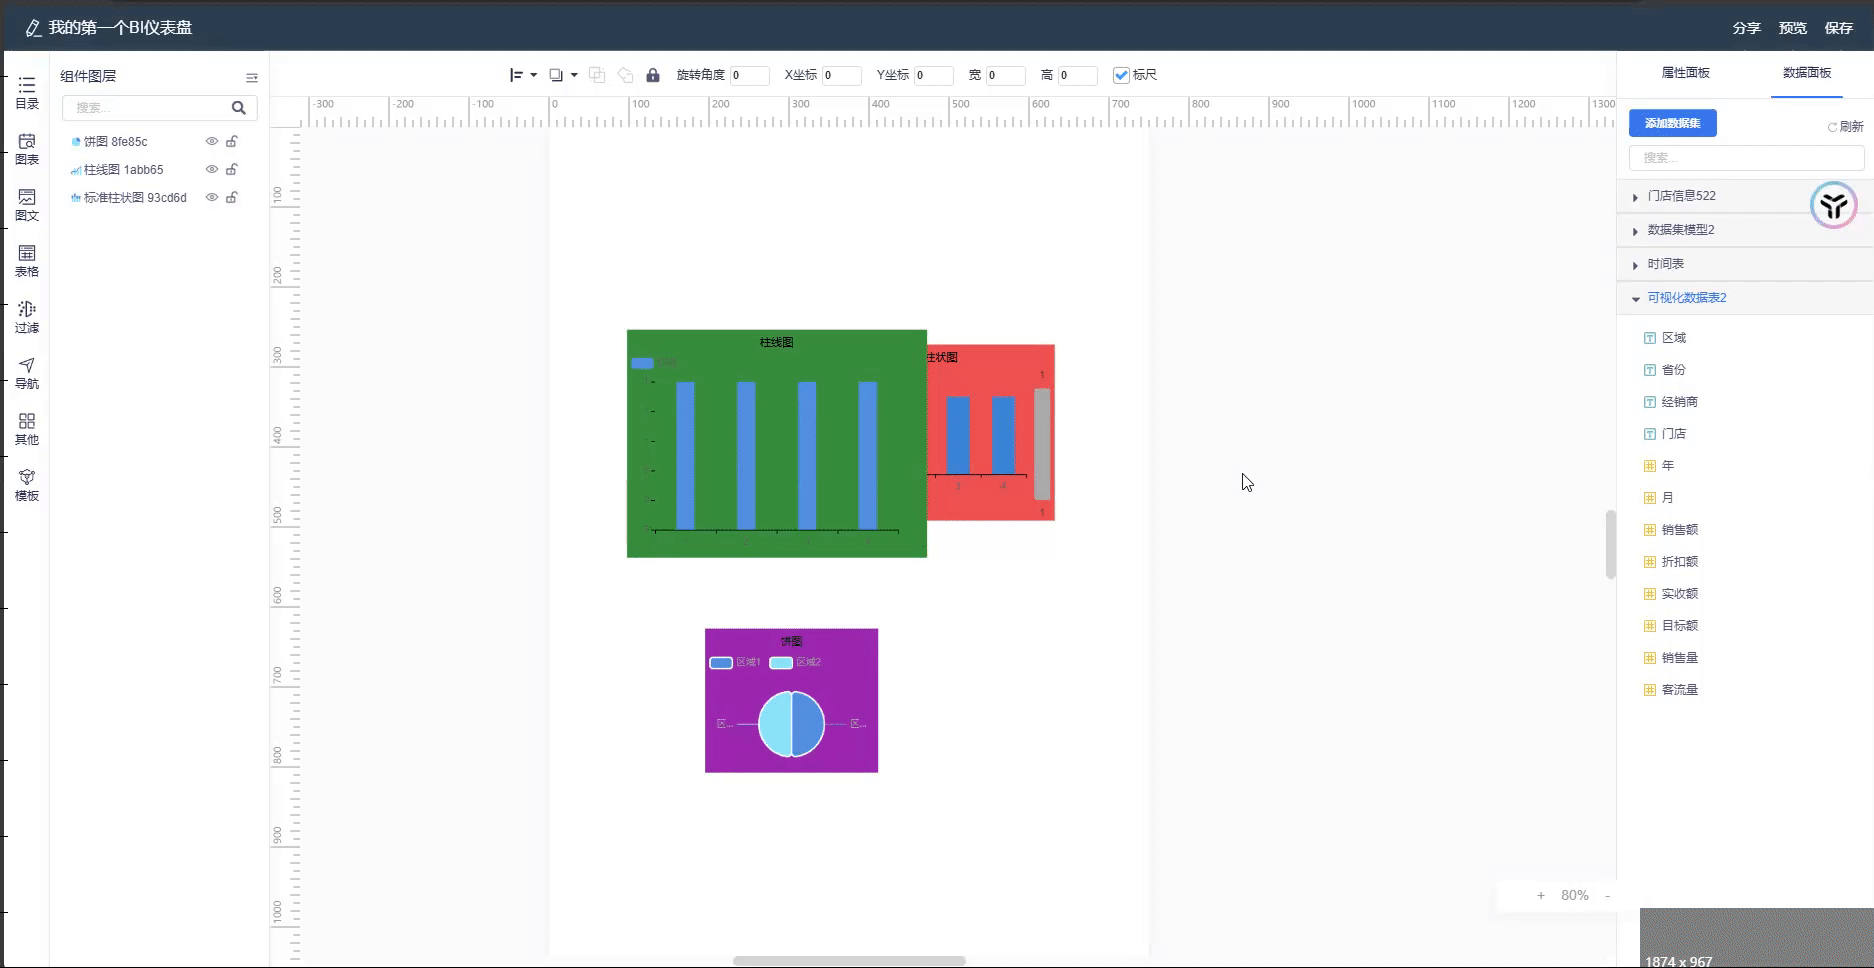Uncheck the 标尺 ruler checkbox
Screen dimensions: 1874x968
1121,75
